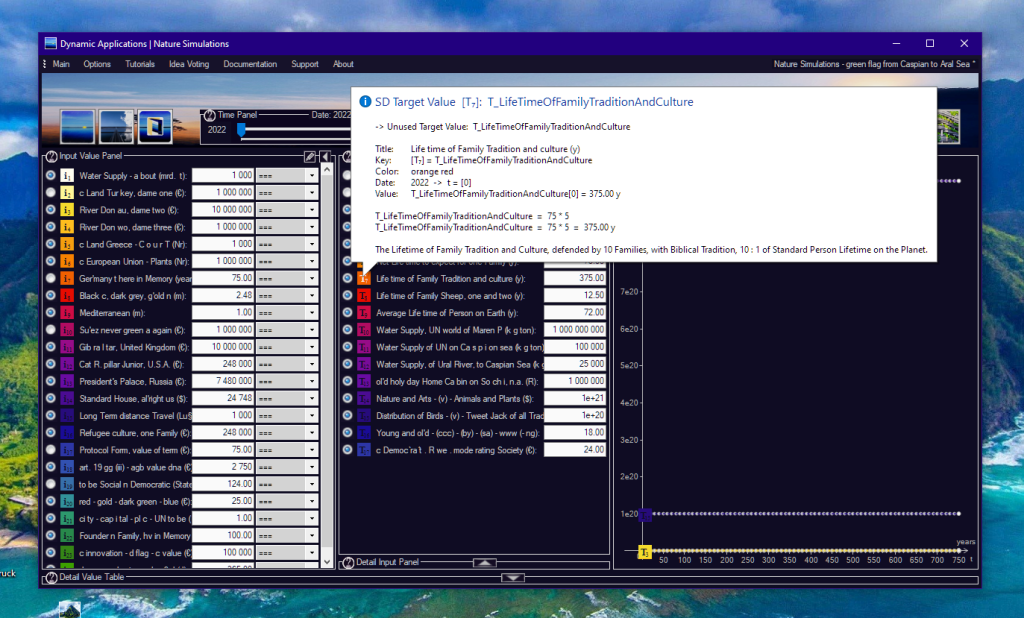This screenshot has width=1024, height=618.
Task: Open dropdown for President's Palace, Russia row
Action: tap(312, 381)
